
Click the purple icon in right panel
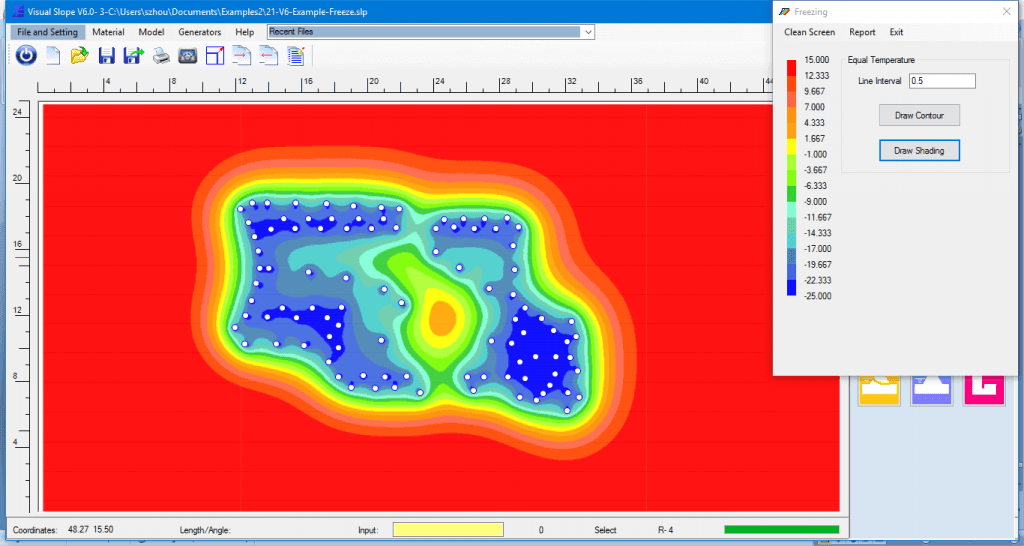point(931,391)
